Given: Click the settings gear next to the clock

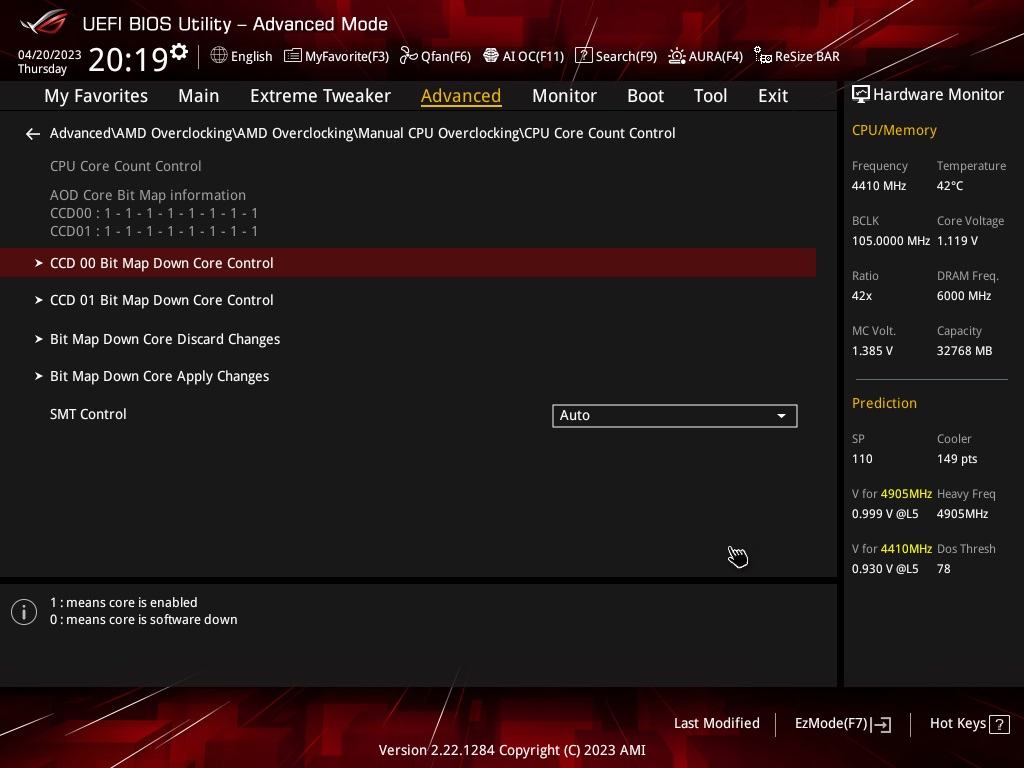Looking at the screenshot, I should (x=179, y=51).
